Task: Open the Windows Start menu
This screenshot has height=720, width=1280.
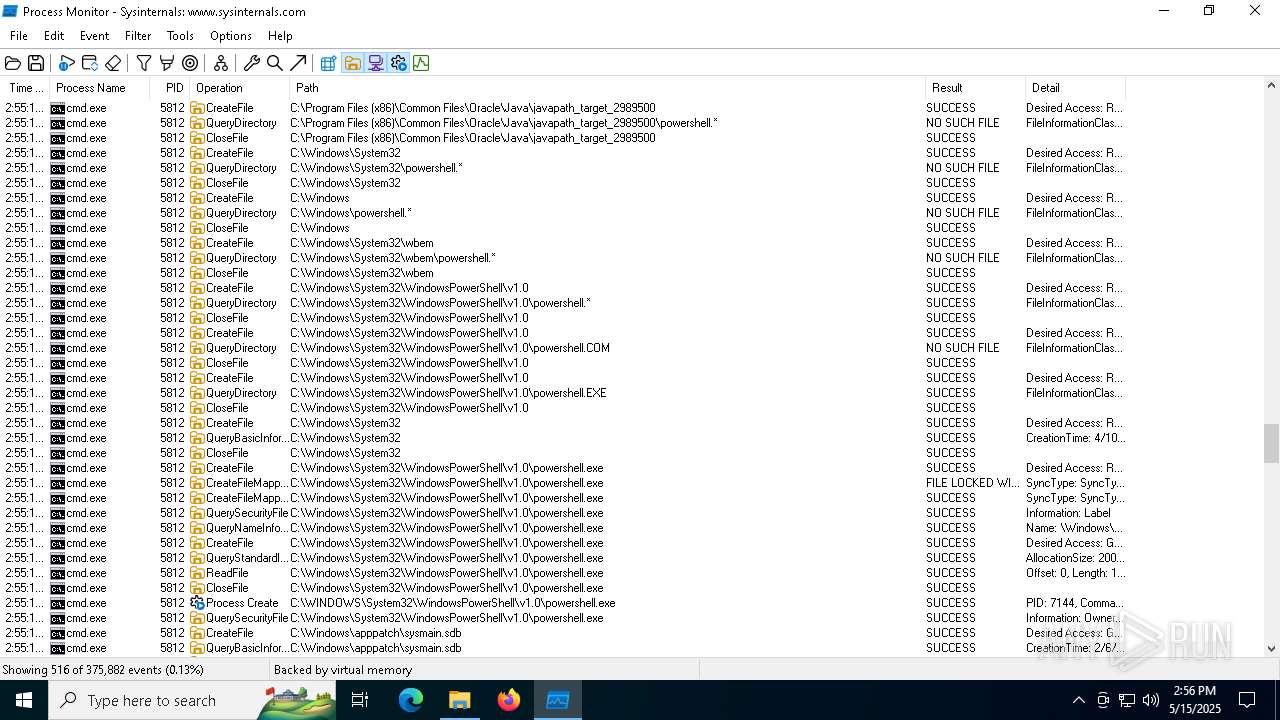Action: pos(24,700)
